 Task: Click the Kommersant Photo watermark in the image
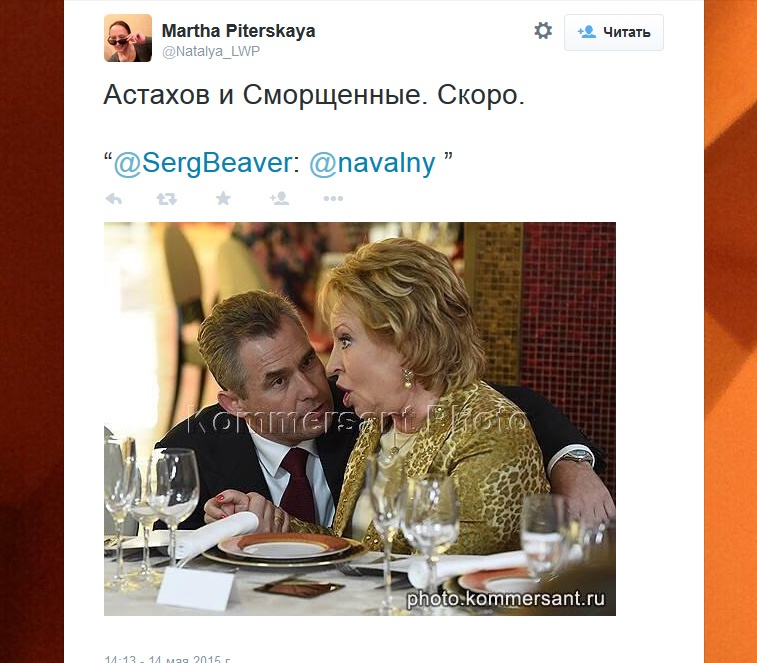[x=356, y=419]
